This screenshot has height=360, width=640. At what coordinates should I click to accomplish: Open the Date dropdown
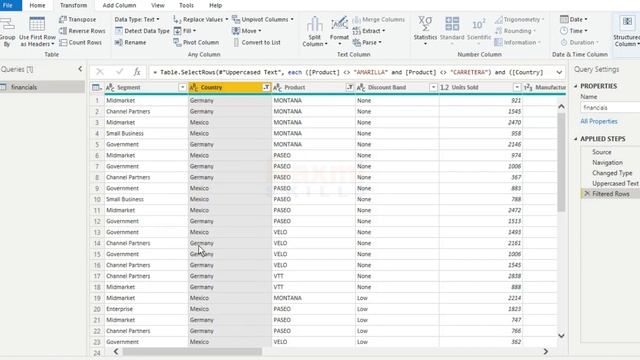(574, 19)
